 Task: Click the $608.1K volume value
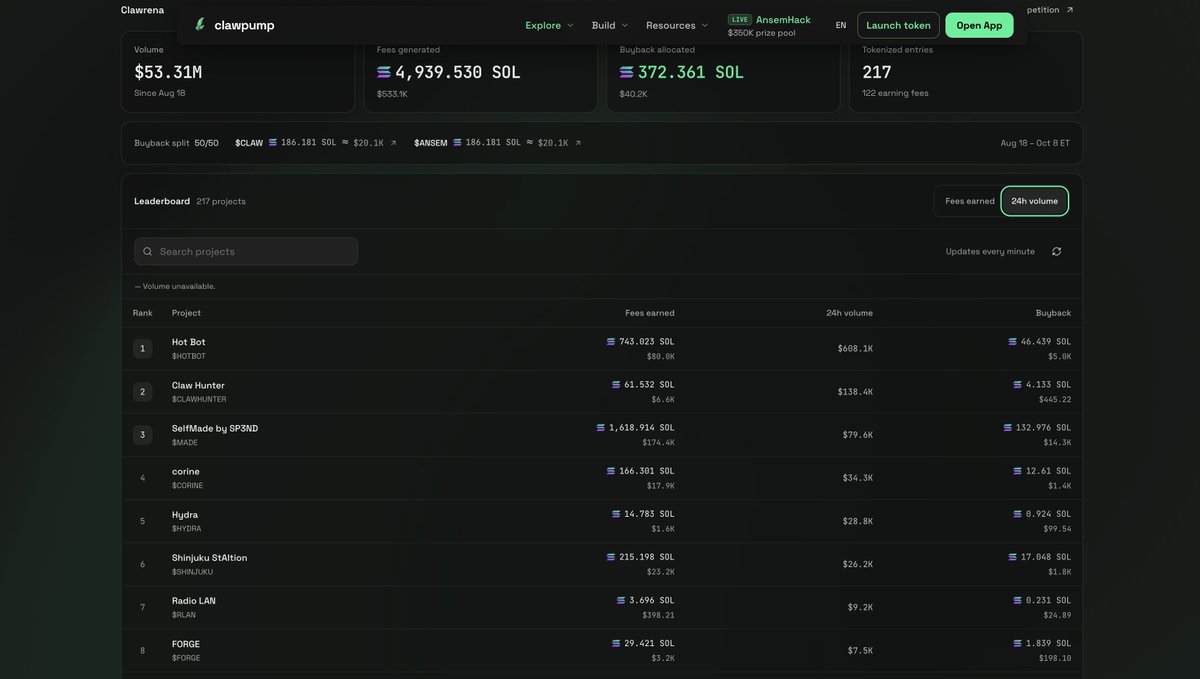(855, 349)
